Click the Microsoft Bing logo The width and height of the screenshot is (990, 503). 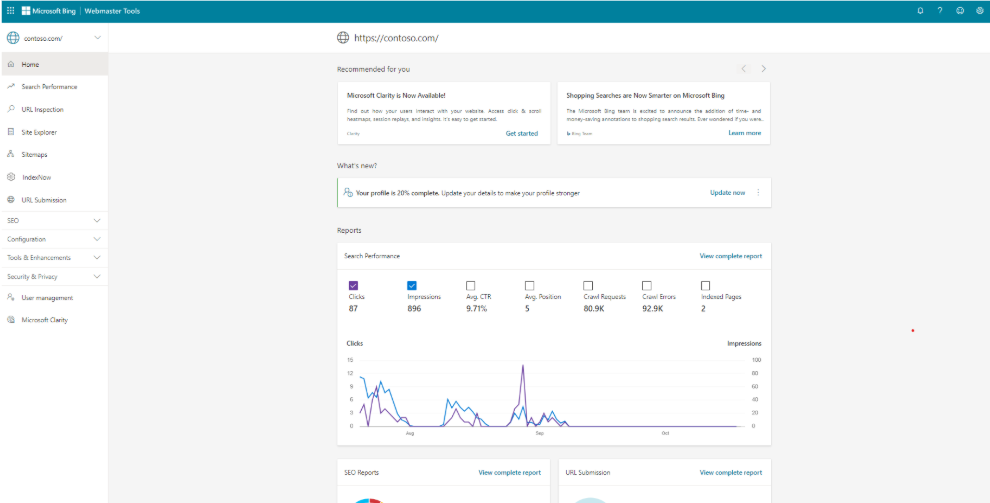click(48, 11)
